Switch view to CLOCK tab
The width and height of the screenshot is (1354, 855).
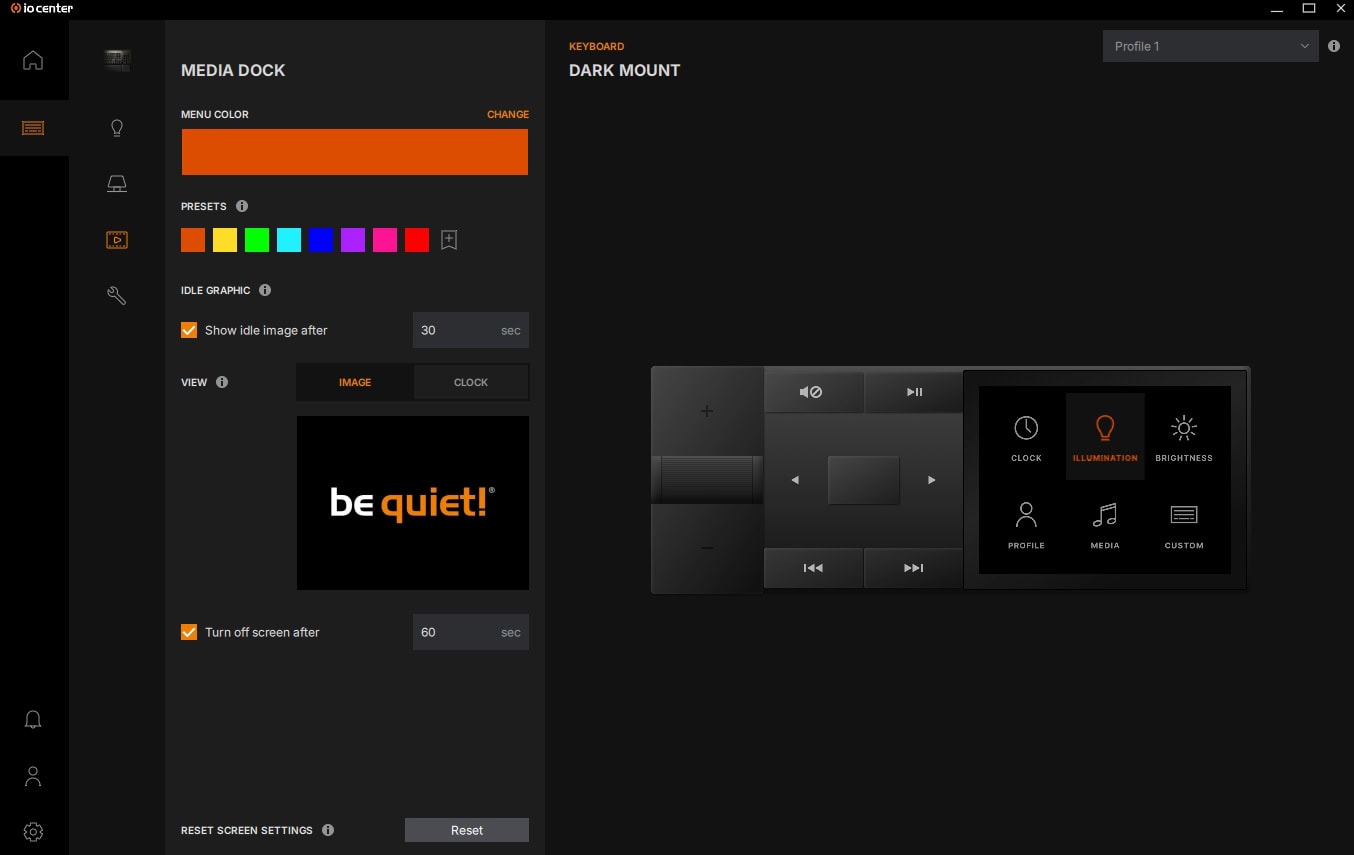click(x=471, y=382)
